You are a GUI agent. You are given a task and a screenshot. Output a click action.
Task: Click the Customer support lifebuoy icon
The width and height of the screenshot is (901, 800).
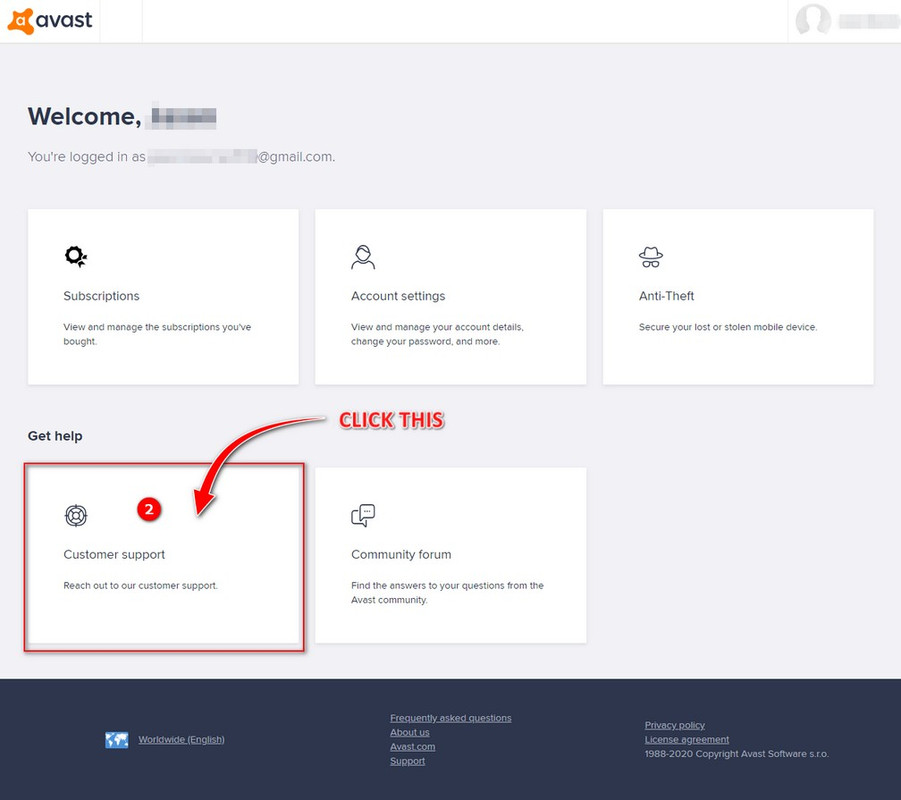pos(76,516)
